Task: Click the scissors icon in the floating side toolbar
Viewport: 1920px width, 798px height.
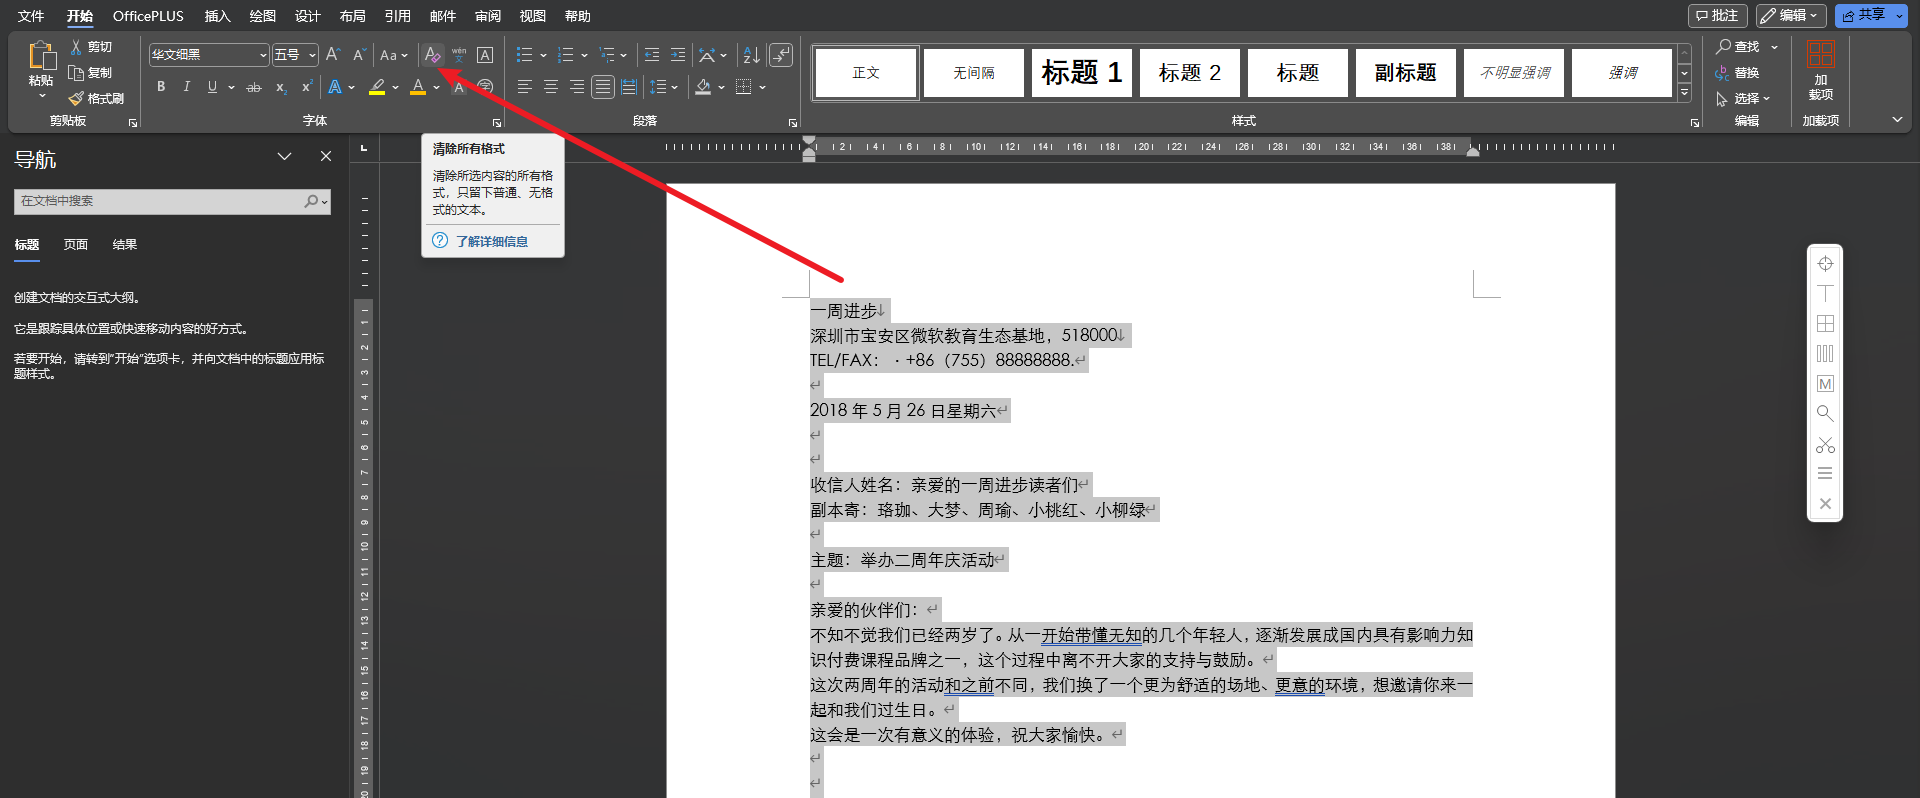Action: click(x=1825, y=444)
